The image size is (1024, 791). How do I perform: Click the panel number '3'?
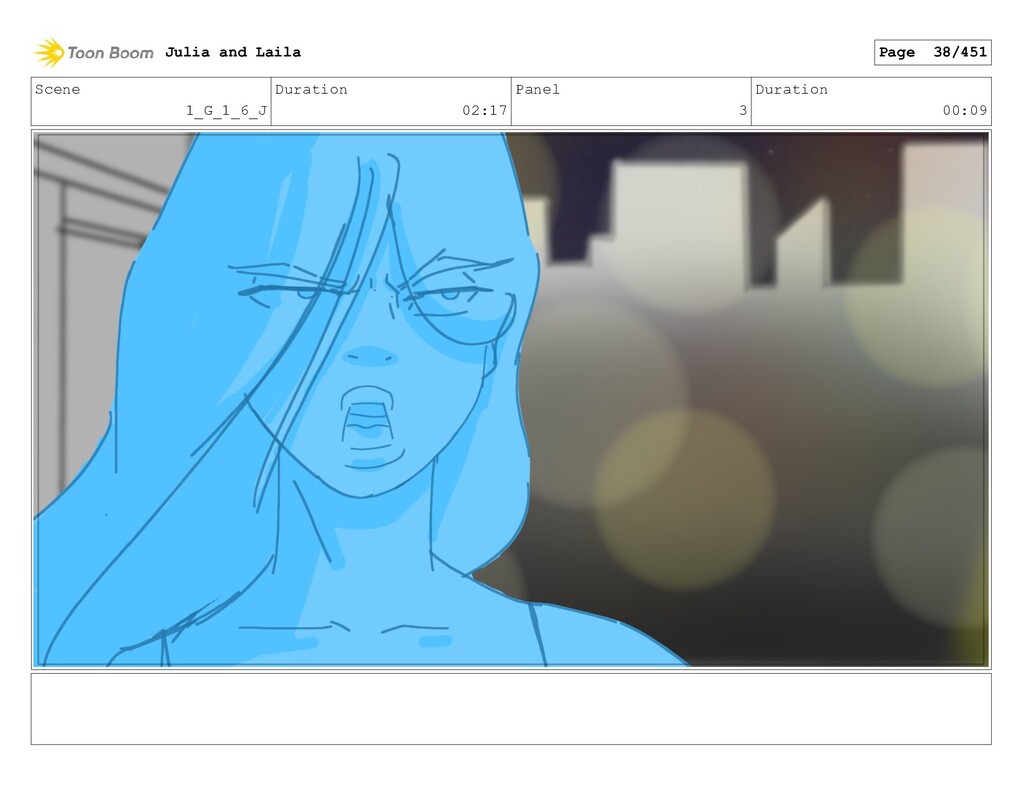(743, 110)
